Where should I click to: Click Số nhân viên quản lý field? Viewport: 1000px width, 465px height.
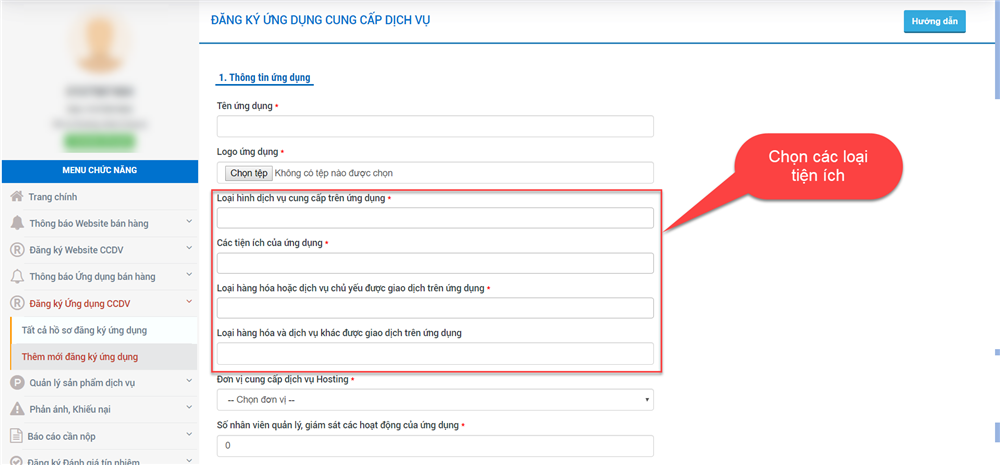point(435,446)
